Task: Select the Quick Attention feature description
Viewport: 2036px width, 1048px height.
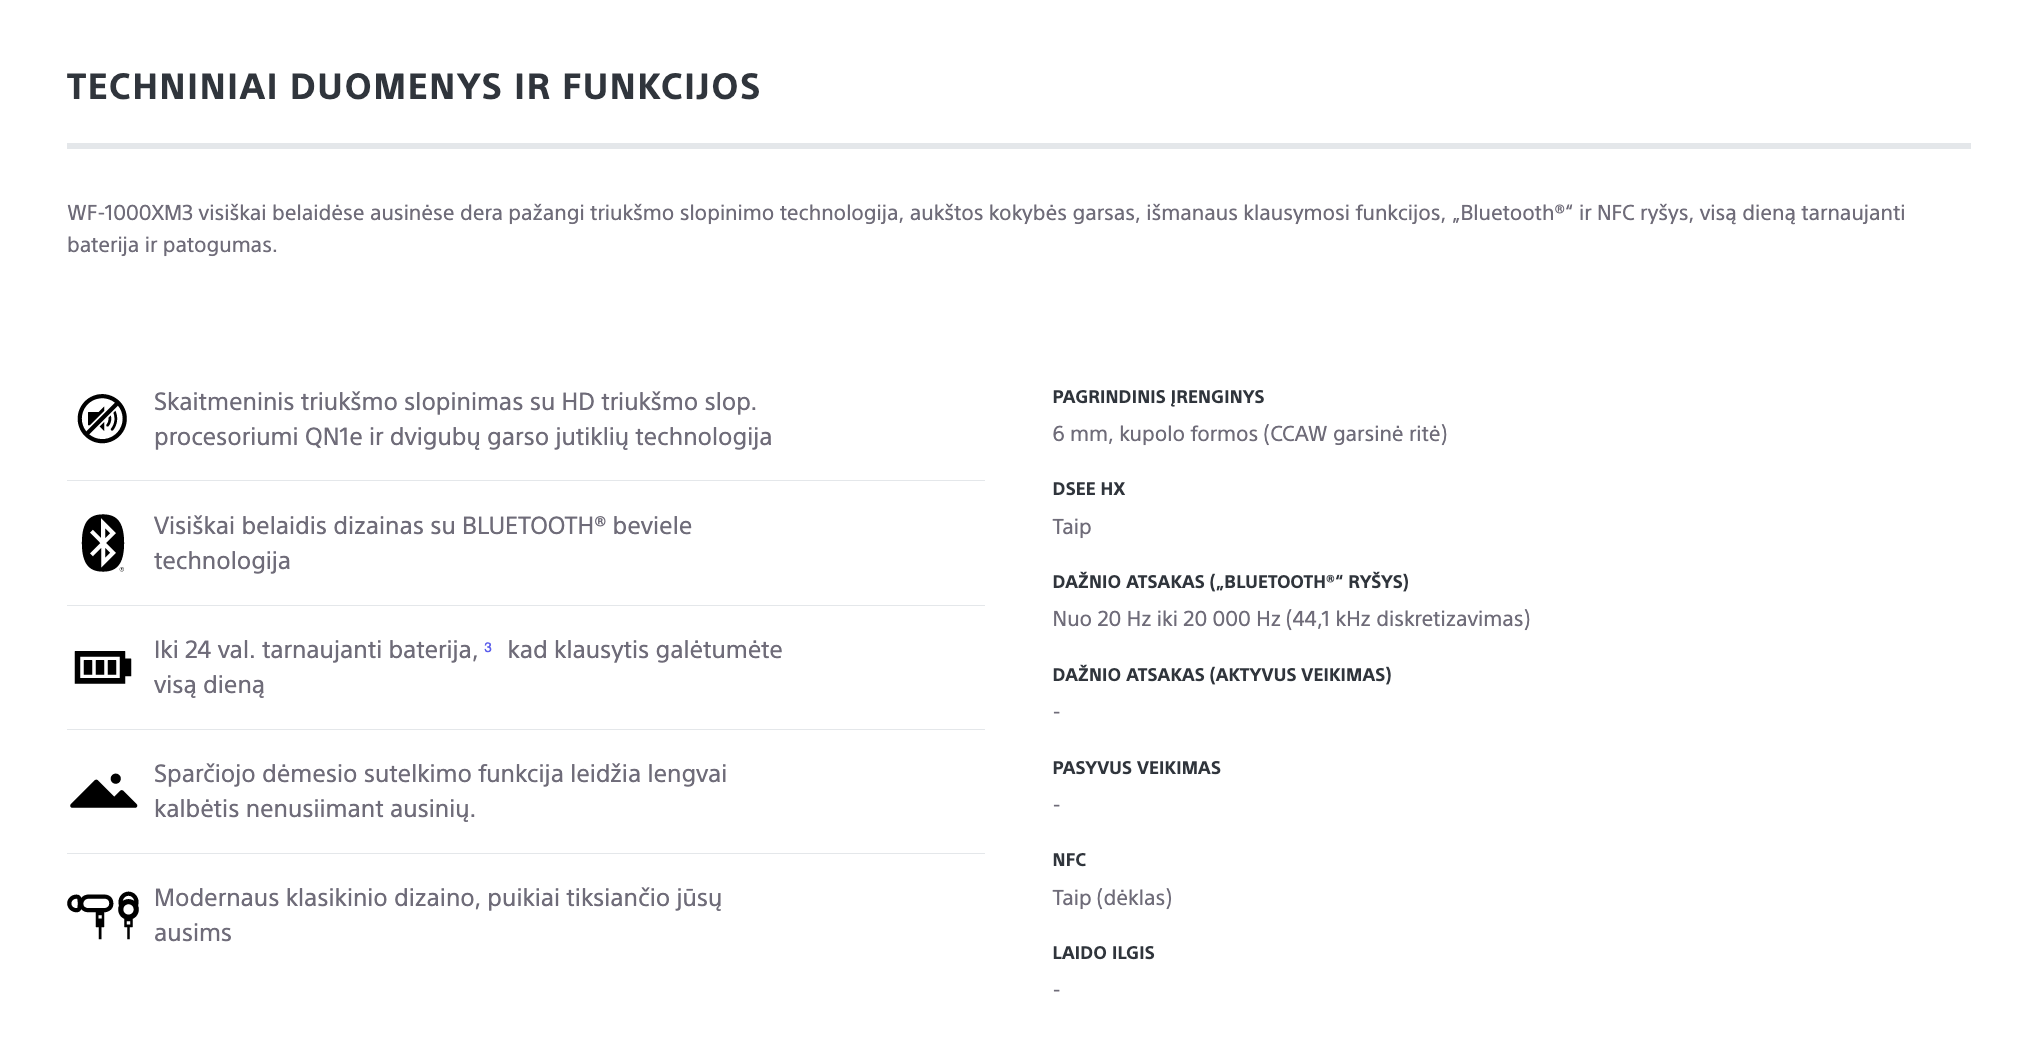Action: click(440, 791)
